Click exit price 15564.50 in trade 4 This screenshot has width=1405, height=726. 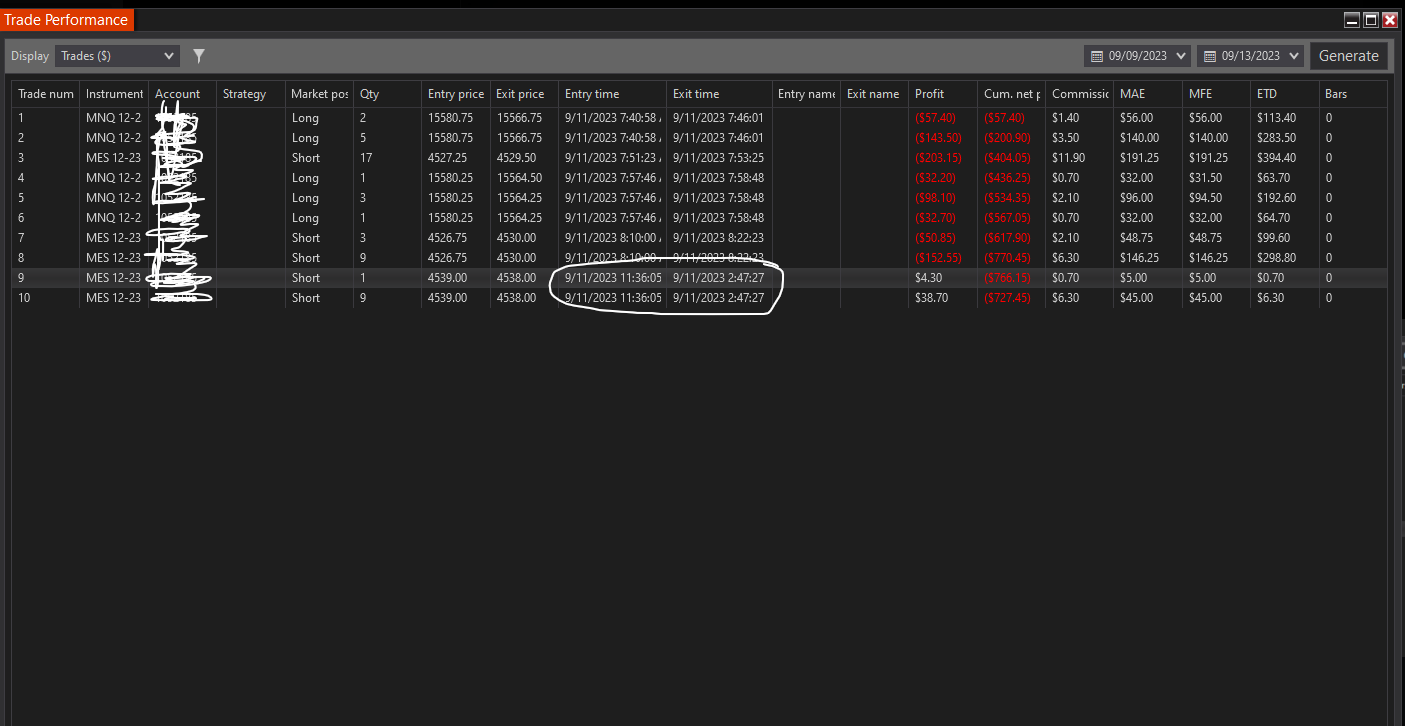(519, 178)
